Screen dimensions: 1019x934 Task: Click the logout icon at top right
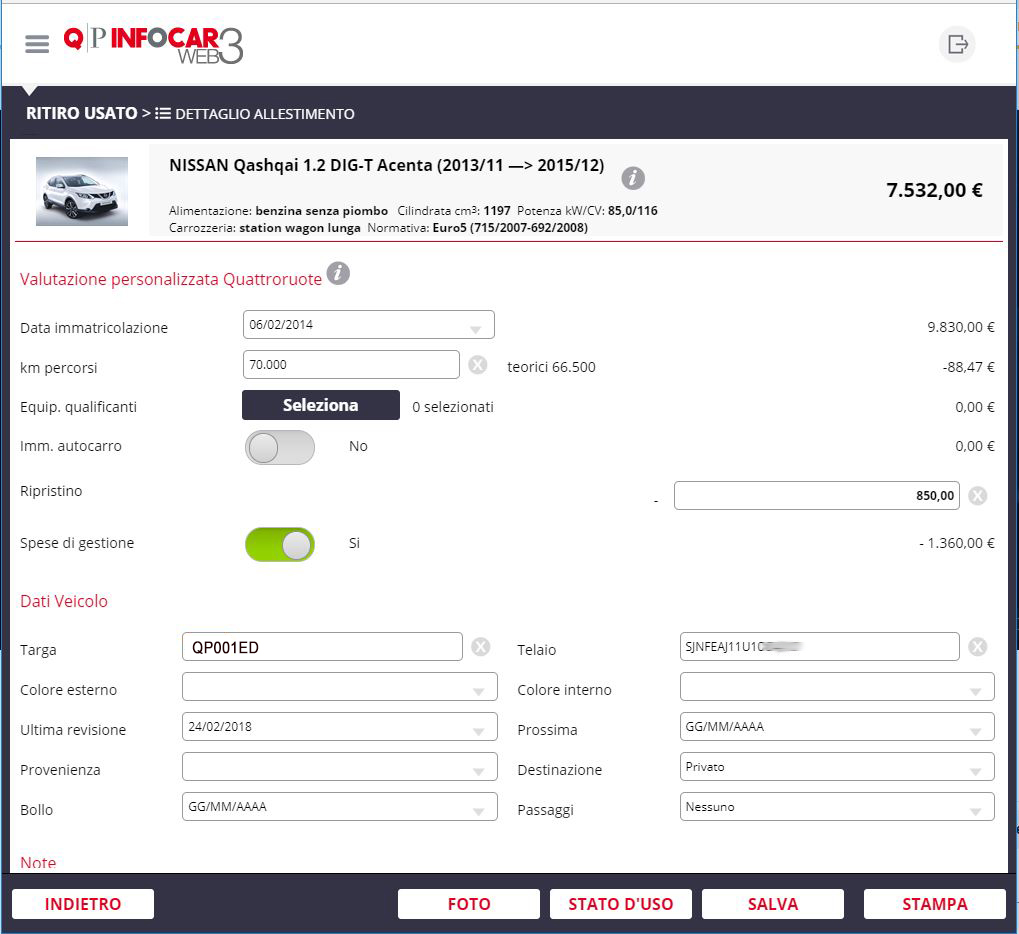coord(957,44)
